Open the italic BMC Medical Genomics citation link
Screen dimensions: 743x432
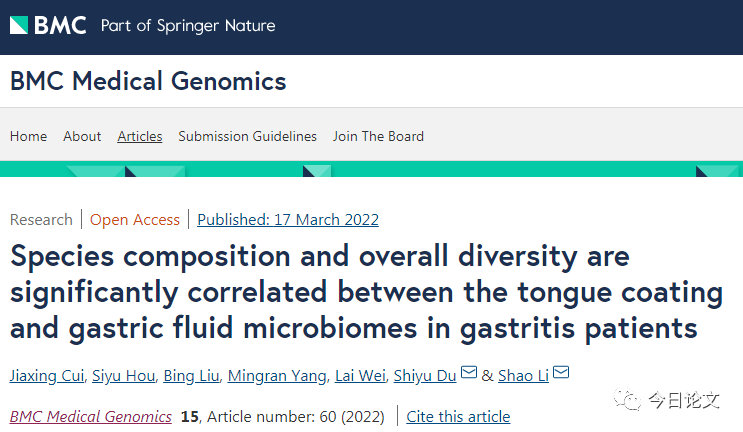coord(90,417)
